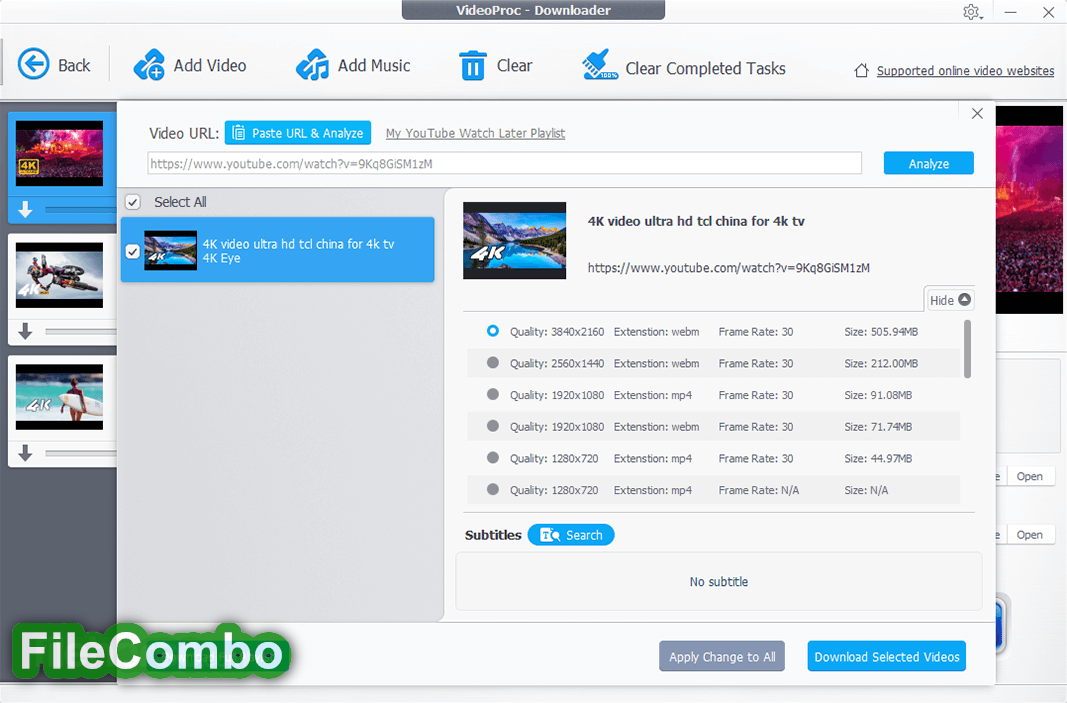Select the motocross 4K video thumbnail
The height and width of the screenshot is (703, 1067).
click(60, 276)
